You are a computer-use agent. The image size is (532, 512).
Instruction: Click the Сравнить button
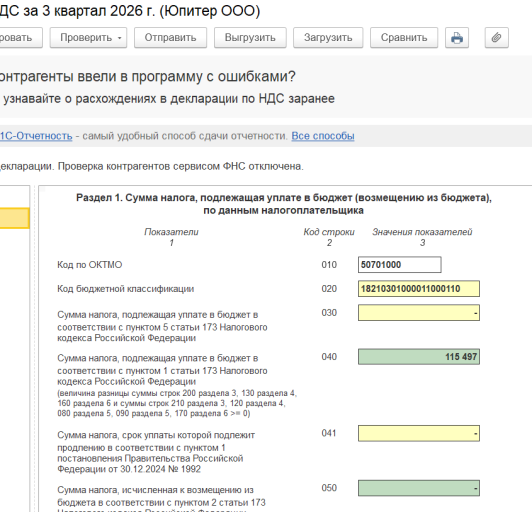[404, 38]
